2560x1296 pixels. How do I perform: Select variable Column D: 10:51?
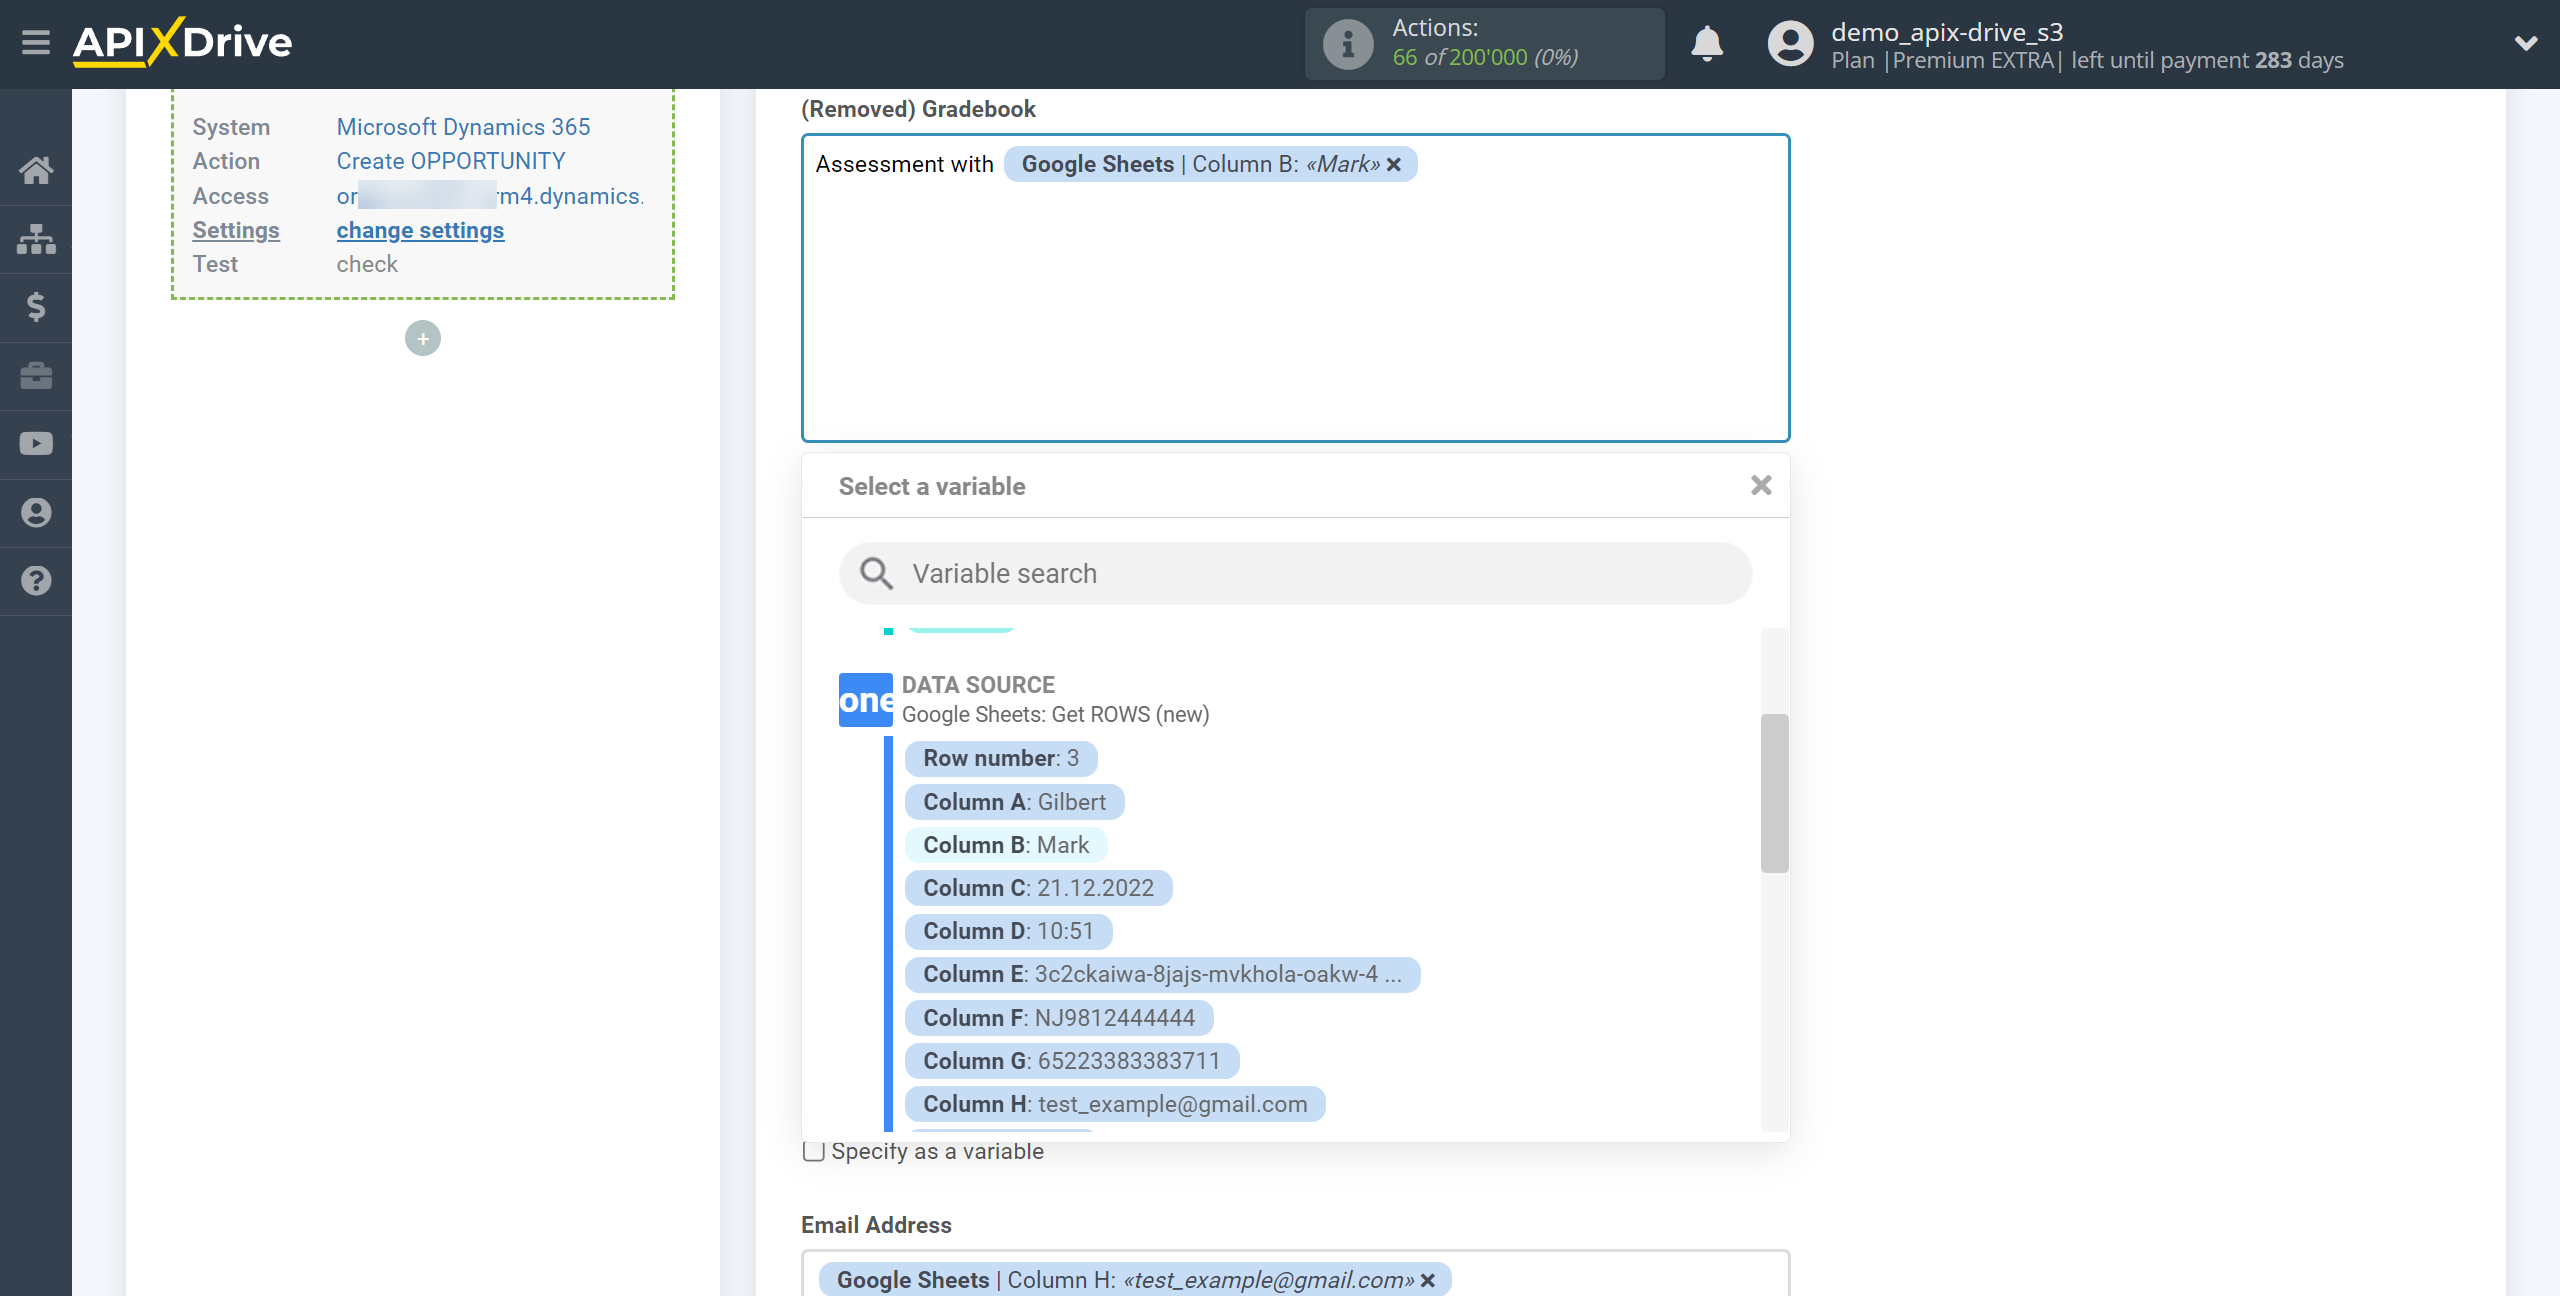click(x=1008, y=931)
